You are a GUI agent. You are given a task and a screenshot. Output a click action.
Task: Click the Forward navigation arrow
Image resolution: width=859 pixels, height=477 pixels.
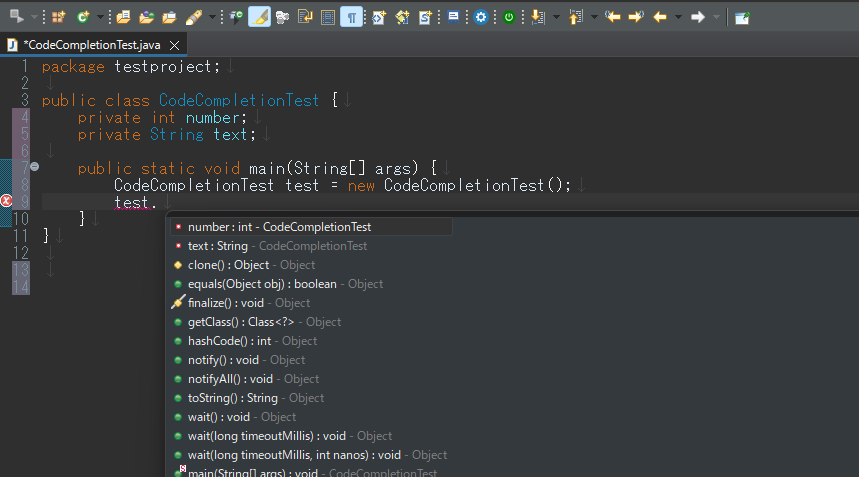[697, 18]
